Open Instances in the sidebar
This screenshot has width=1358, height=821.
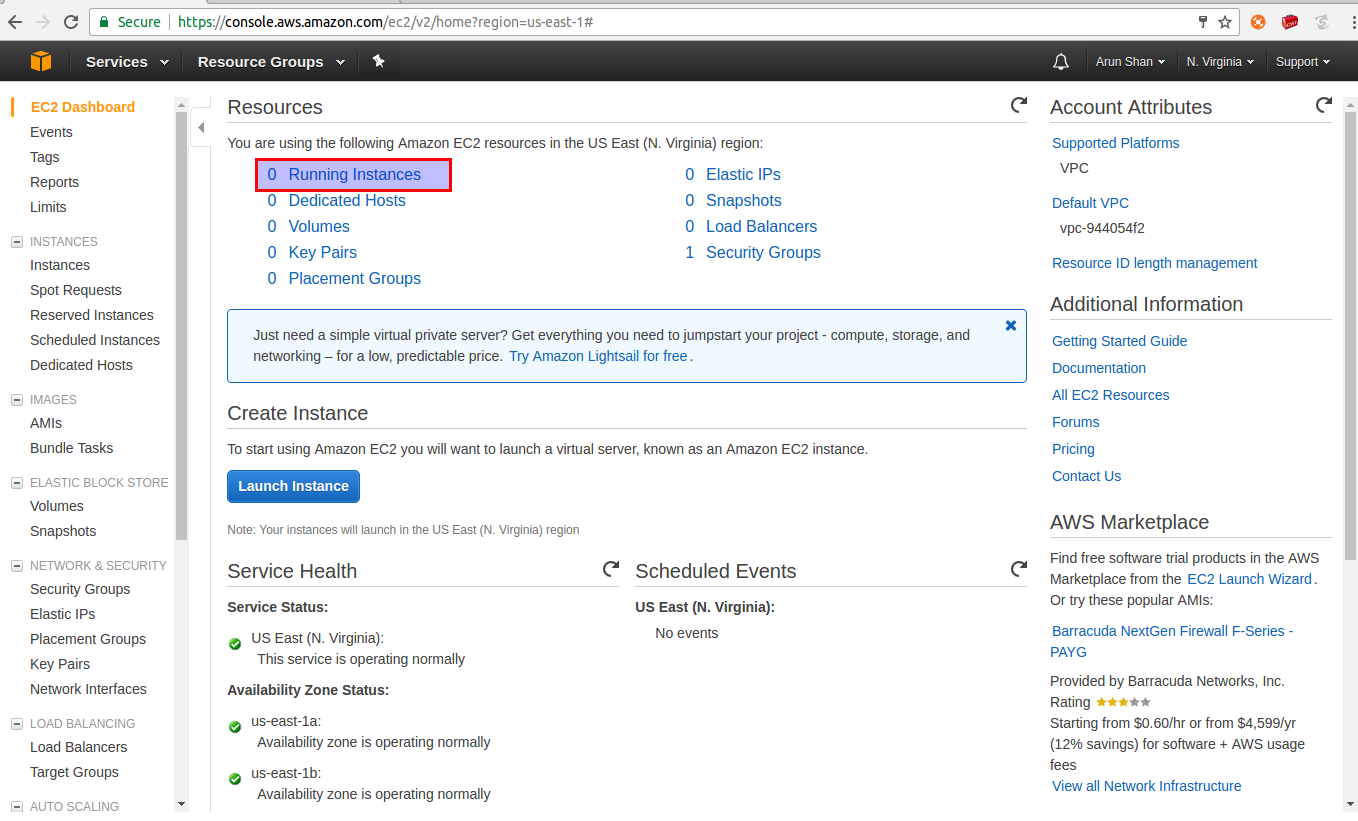click(x=60, y=265)
